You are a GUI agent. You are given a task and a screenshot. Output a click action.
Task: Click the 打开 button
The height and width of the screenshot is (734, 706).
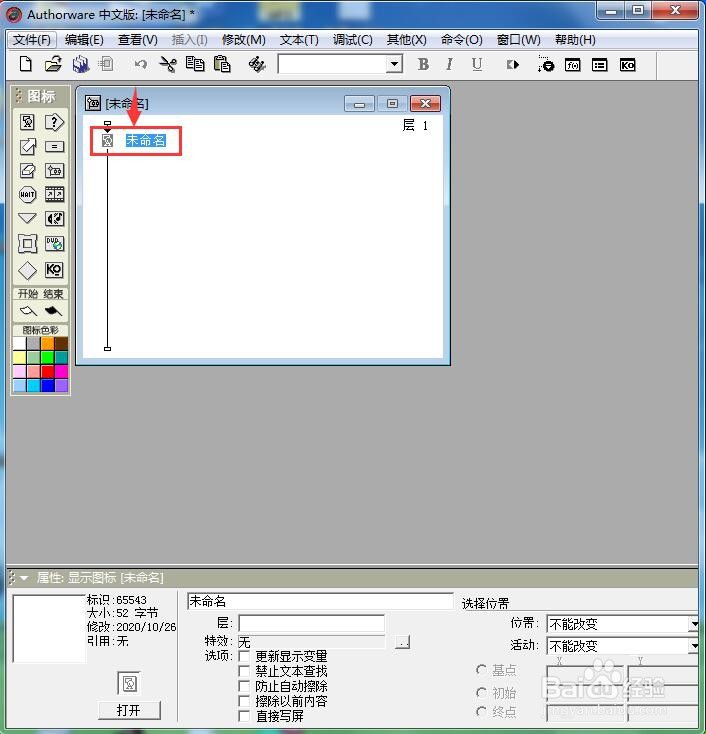coord(129,710)
